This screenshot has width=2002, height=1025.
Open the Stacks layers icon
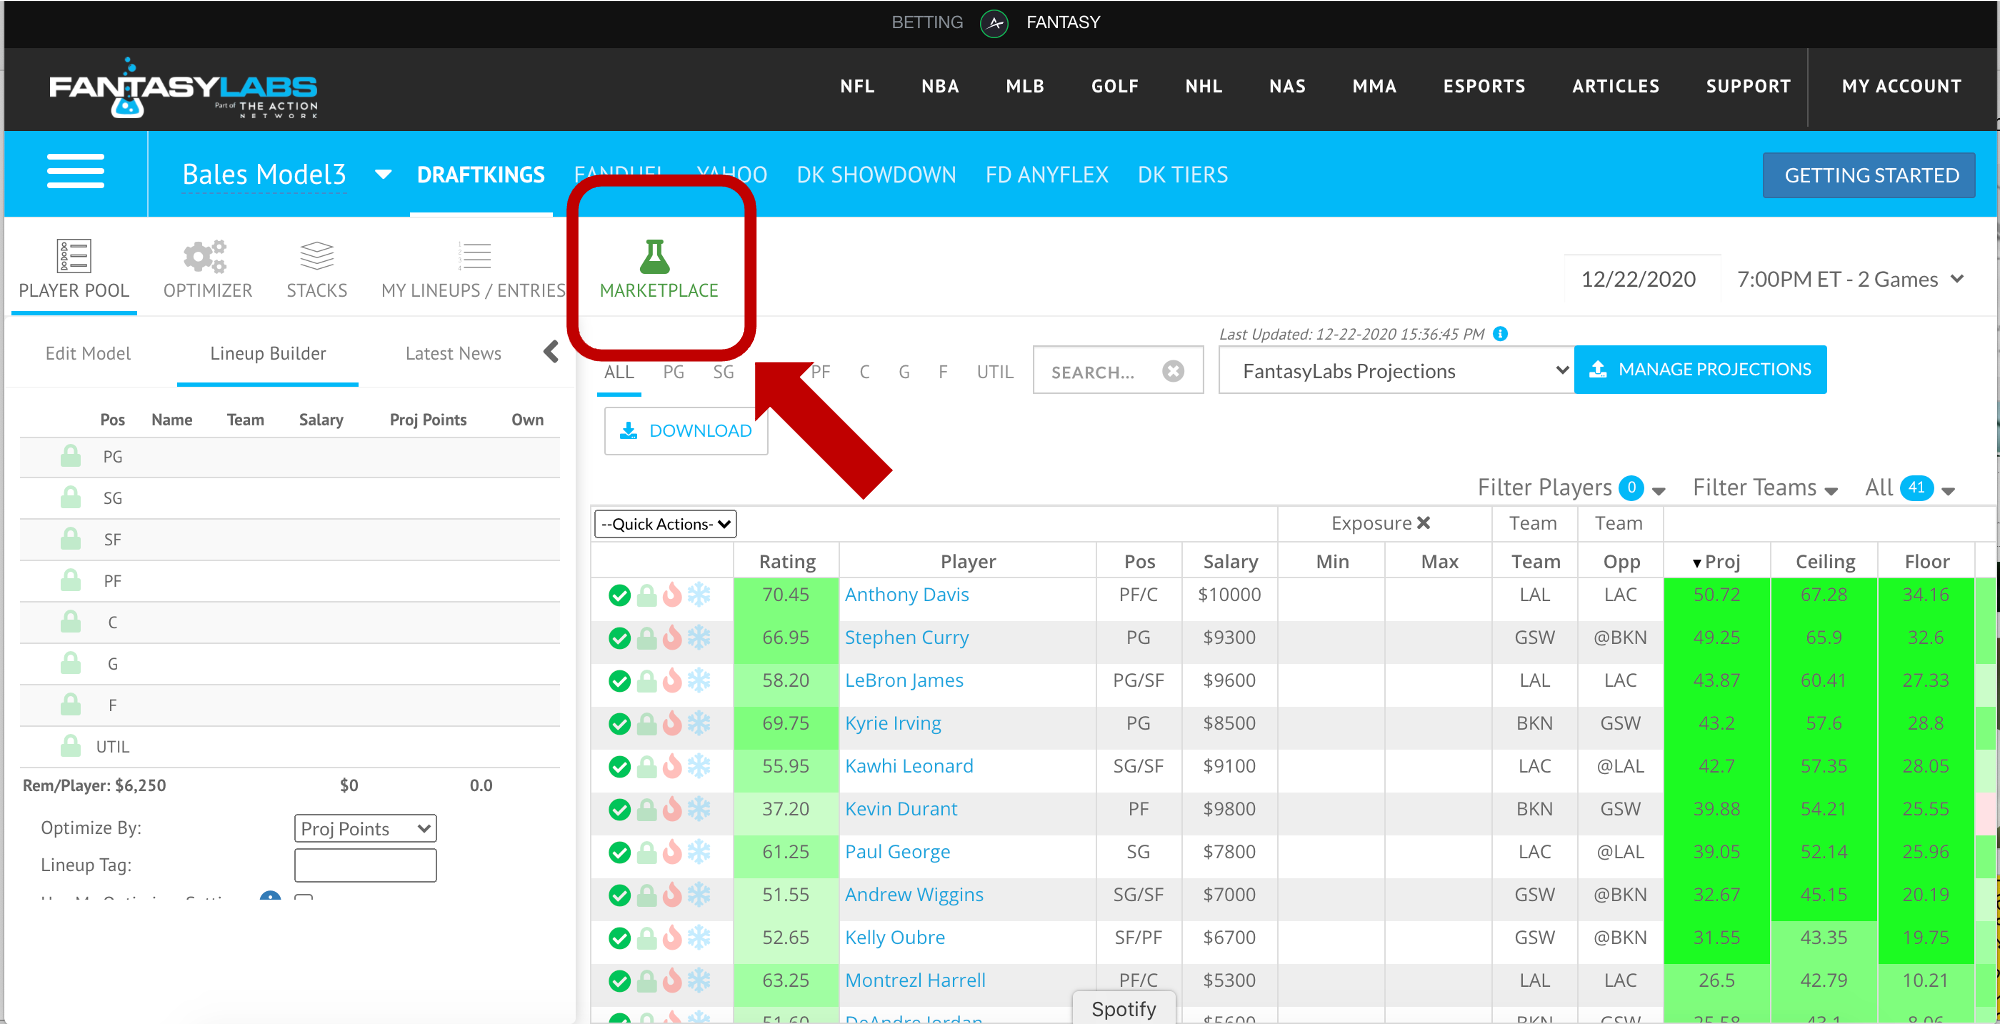[317, 256]
